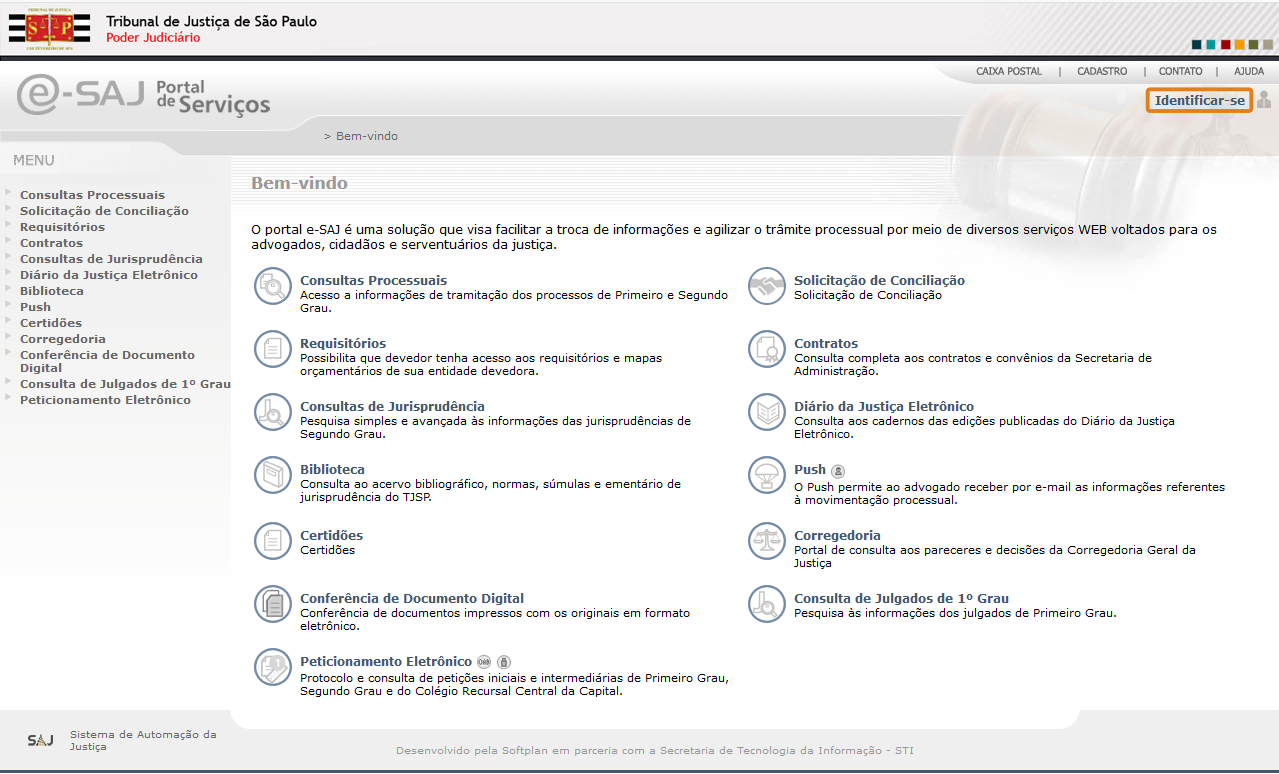
Task: Click the Solicitação de Conciliação heading link in content
Action: coord(879,281)
